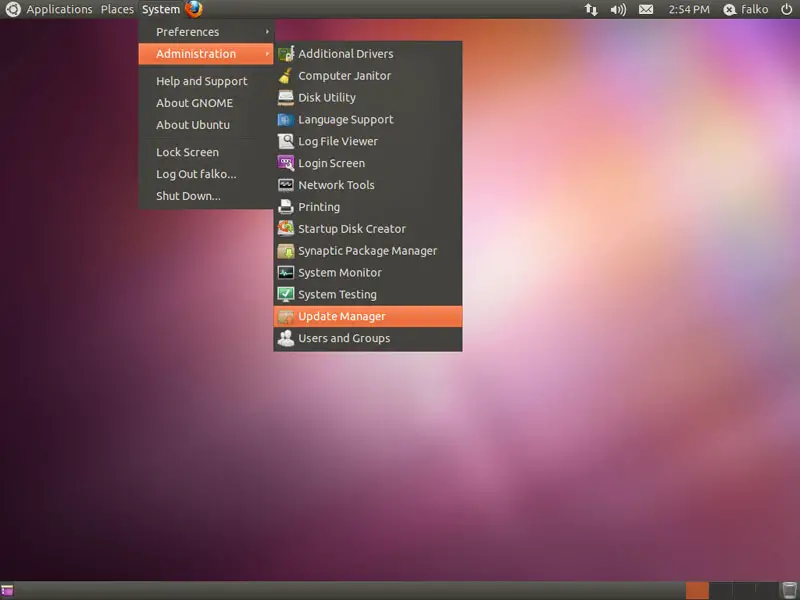Open Login Screen settings
The width and height of the screenshot is (800, 600).
coord(368,163)
